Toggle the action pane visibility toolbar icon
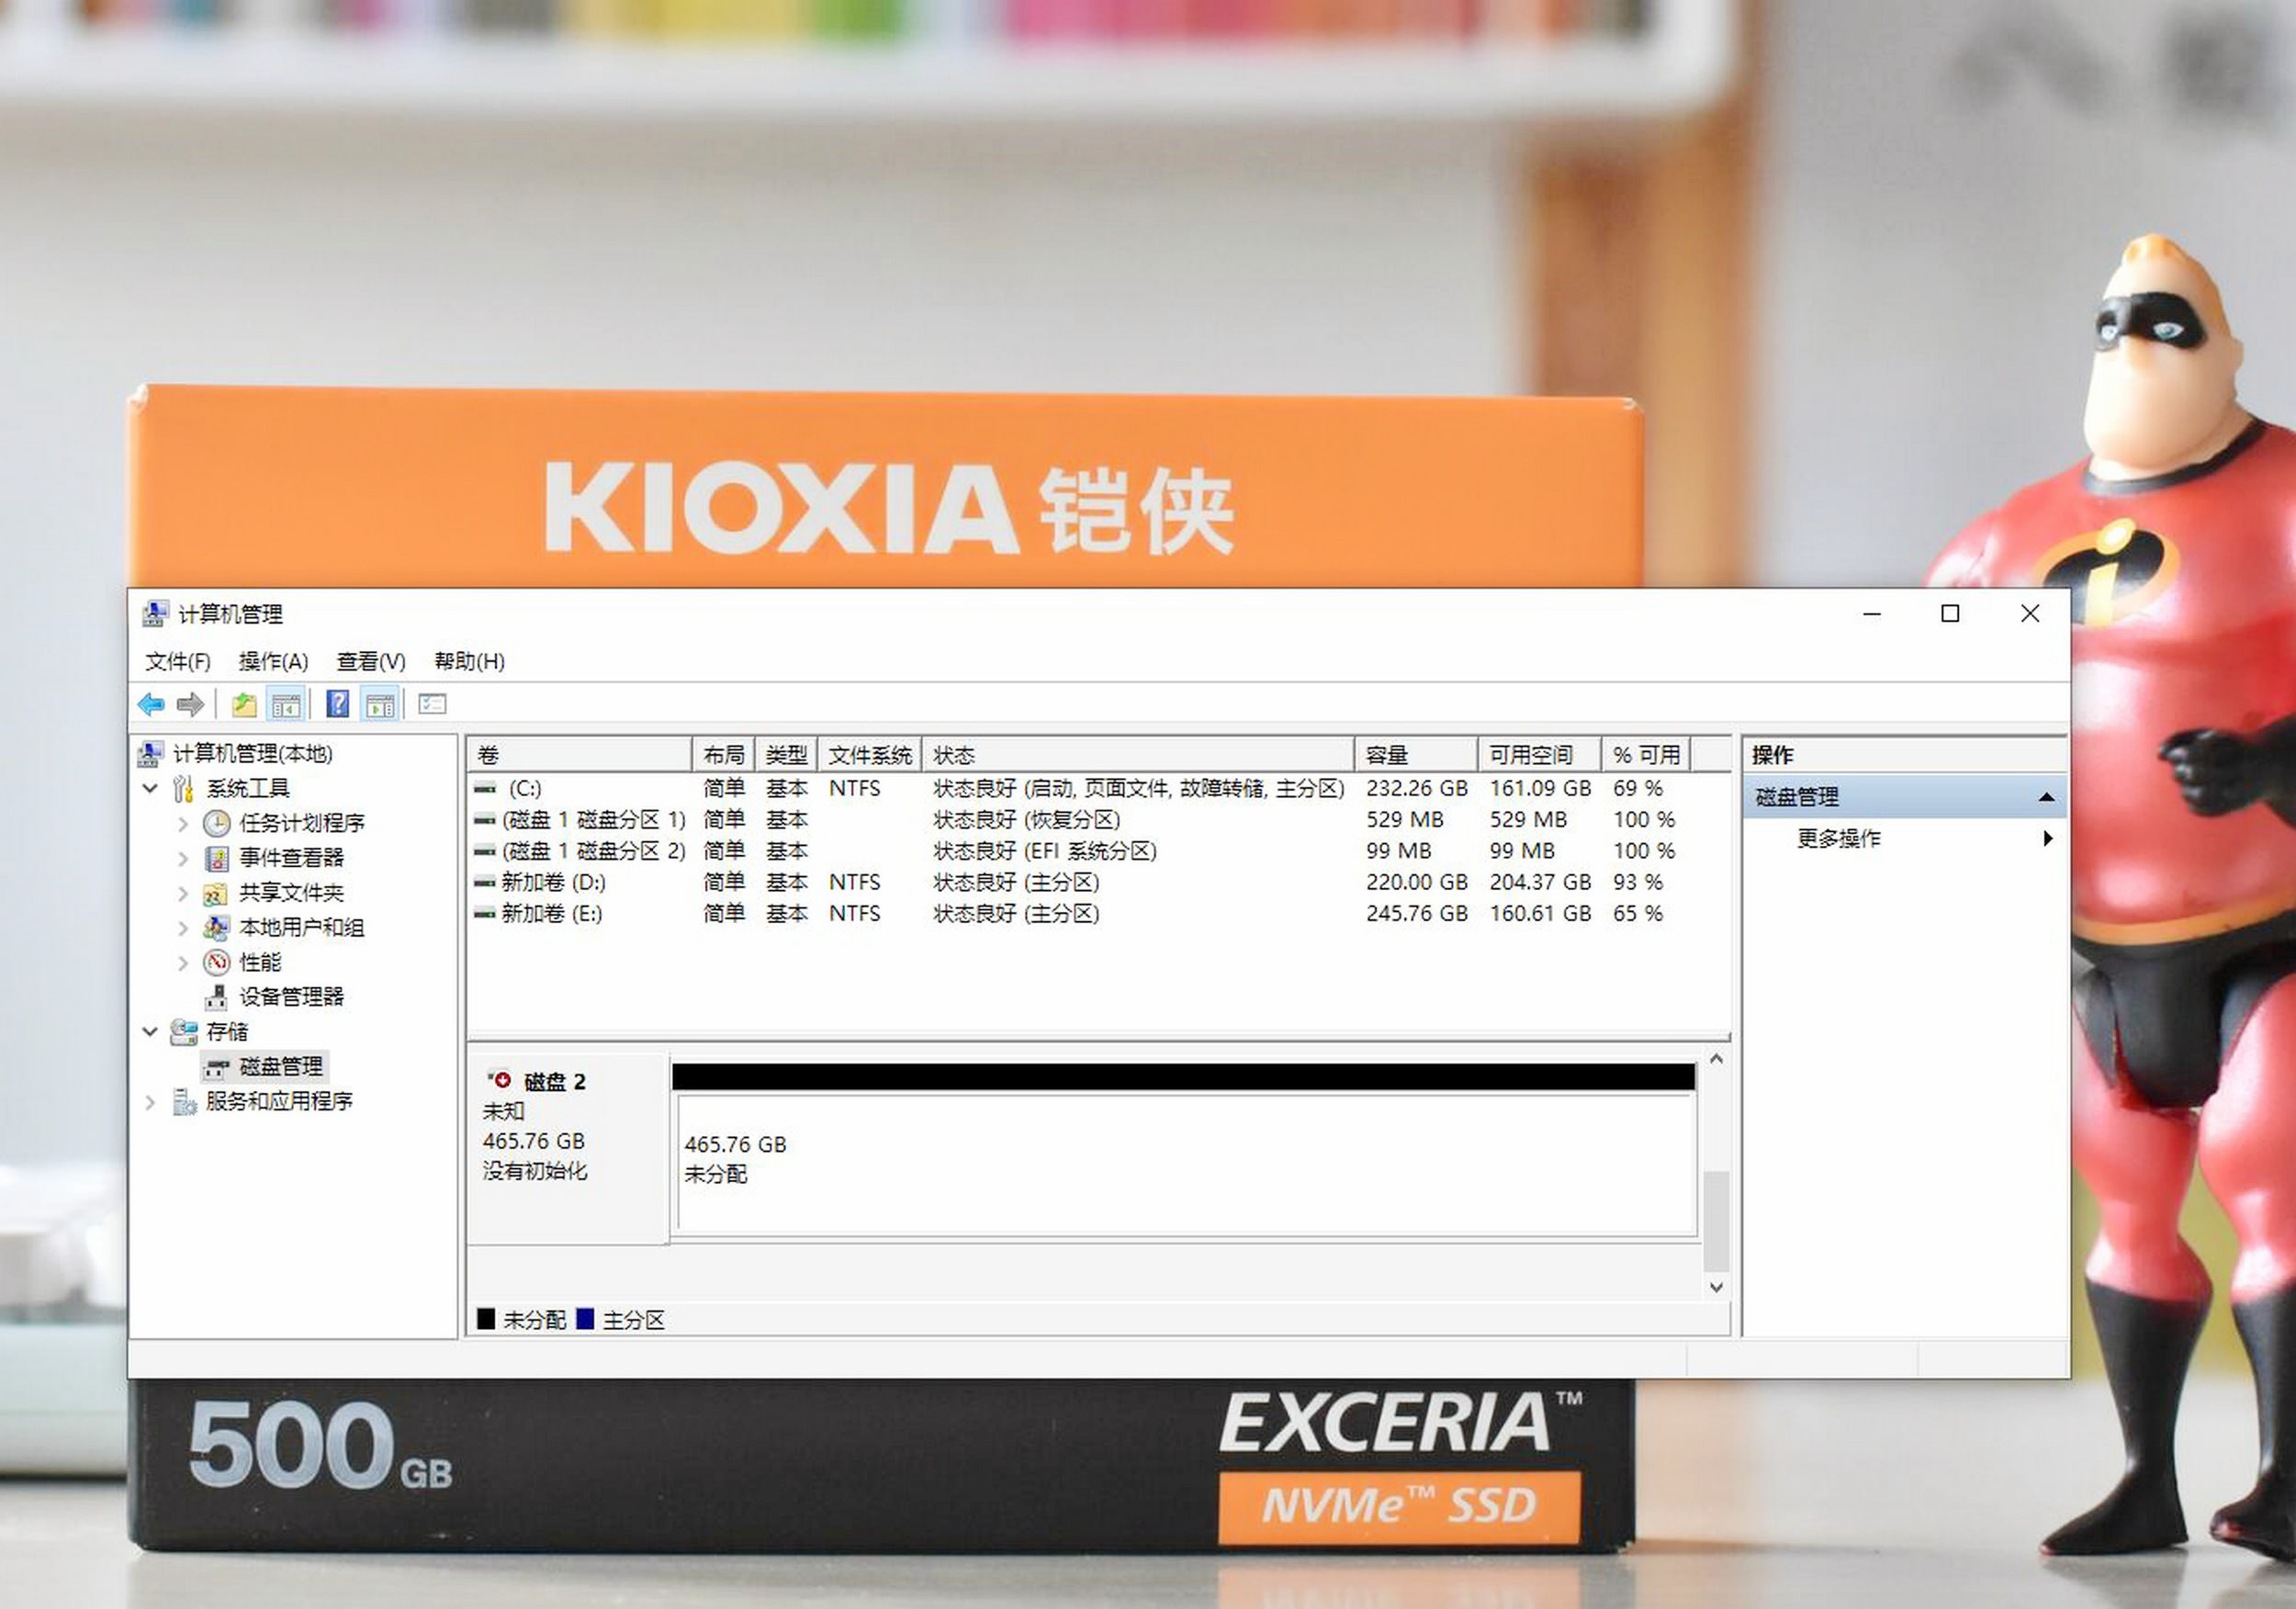The image size is (2296, 1609). (380, 704)
